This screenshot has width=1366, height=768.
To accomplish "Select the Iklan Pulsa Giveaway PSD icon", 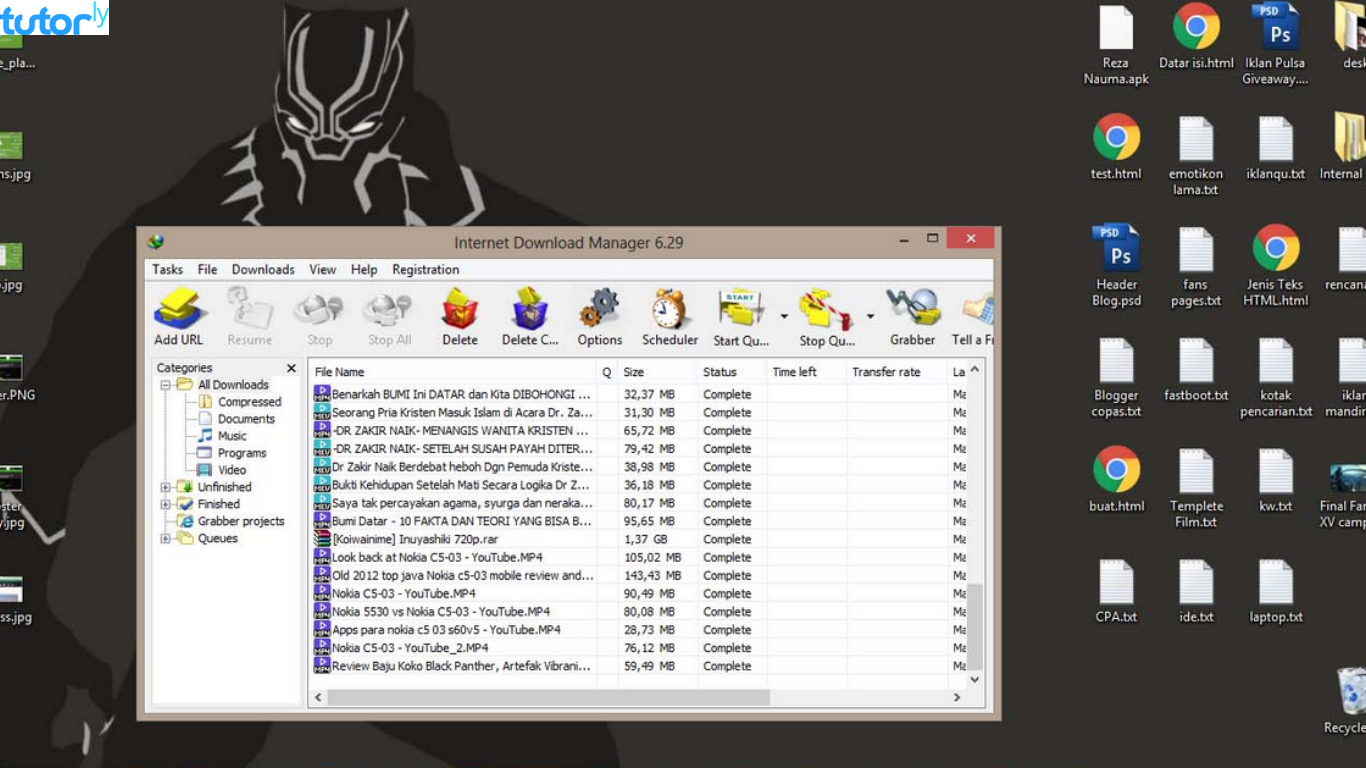I will [x=1275, y=45].
